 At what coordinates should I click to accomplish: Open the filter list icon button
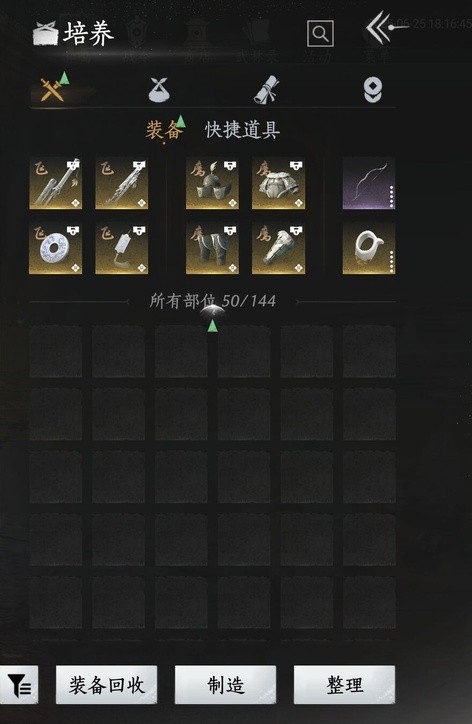coord(19,685)
